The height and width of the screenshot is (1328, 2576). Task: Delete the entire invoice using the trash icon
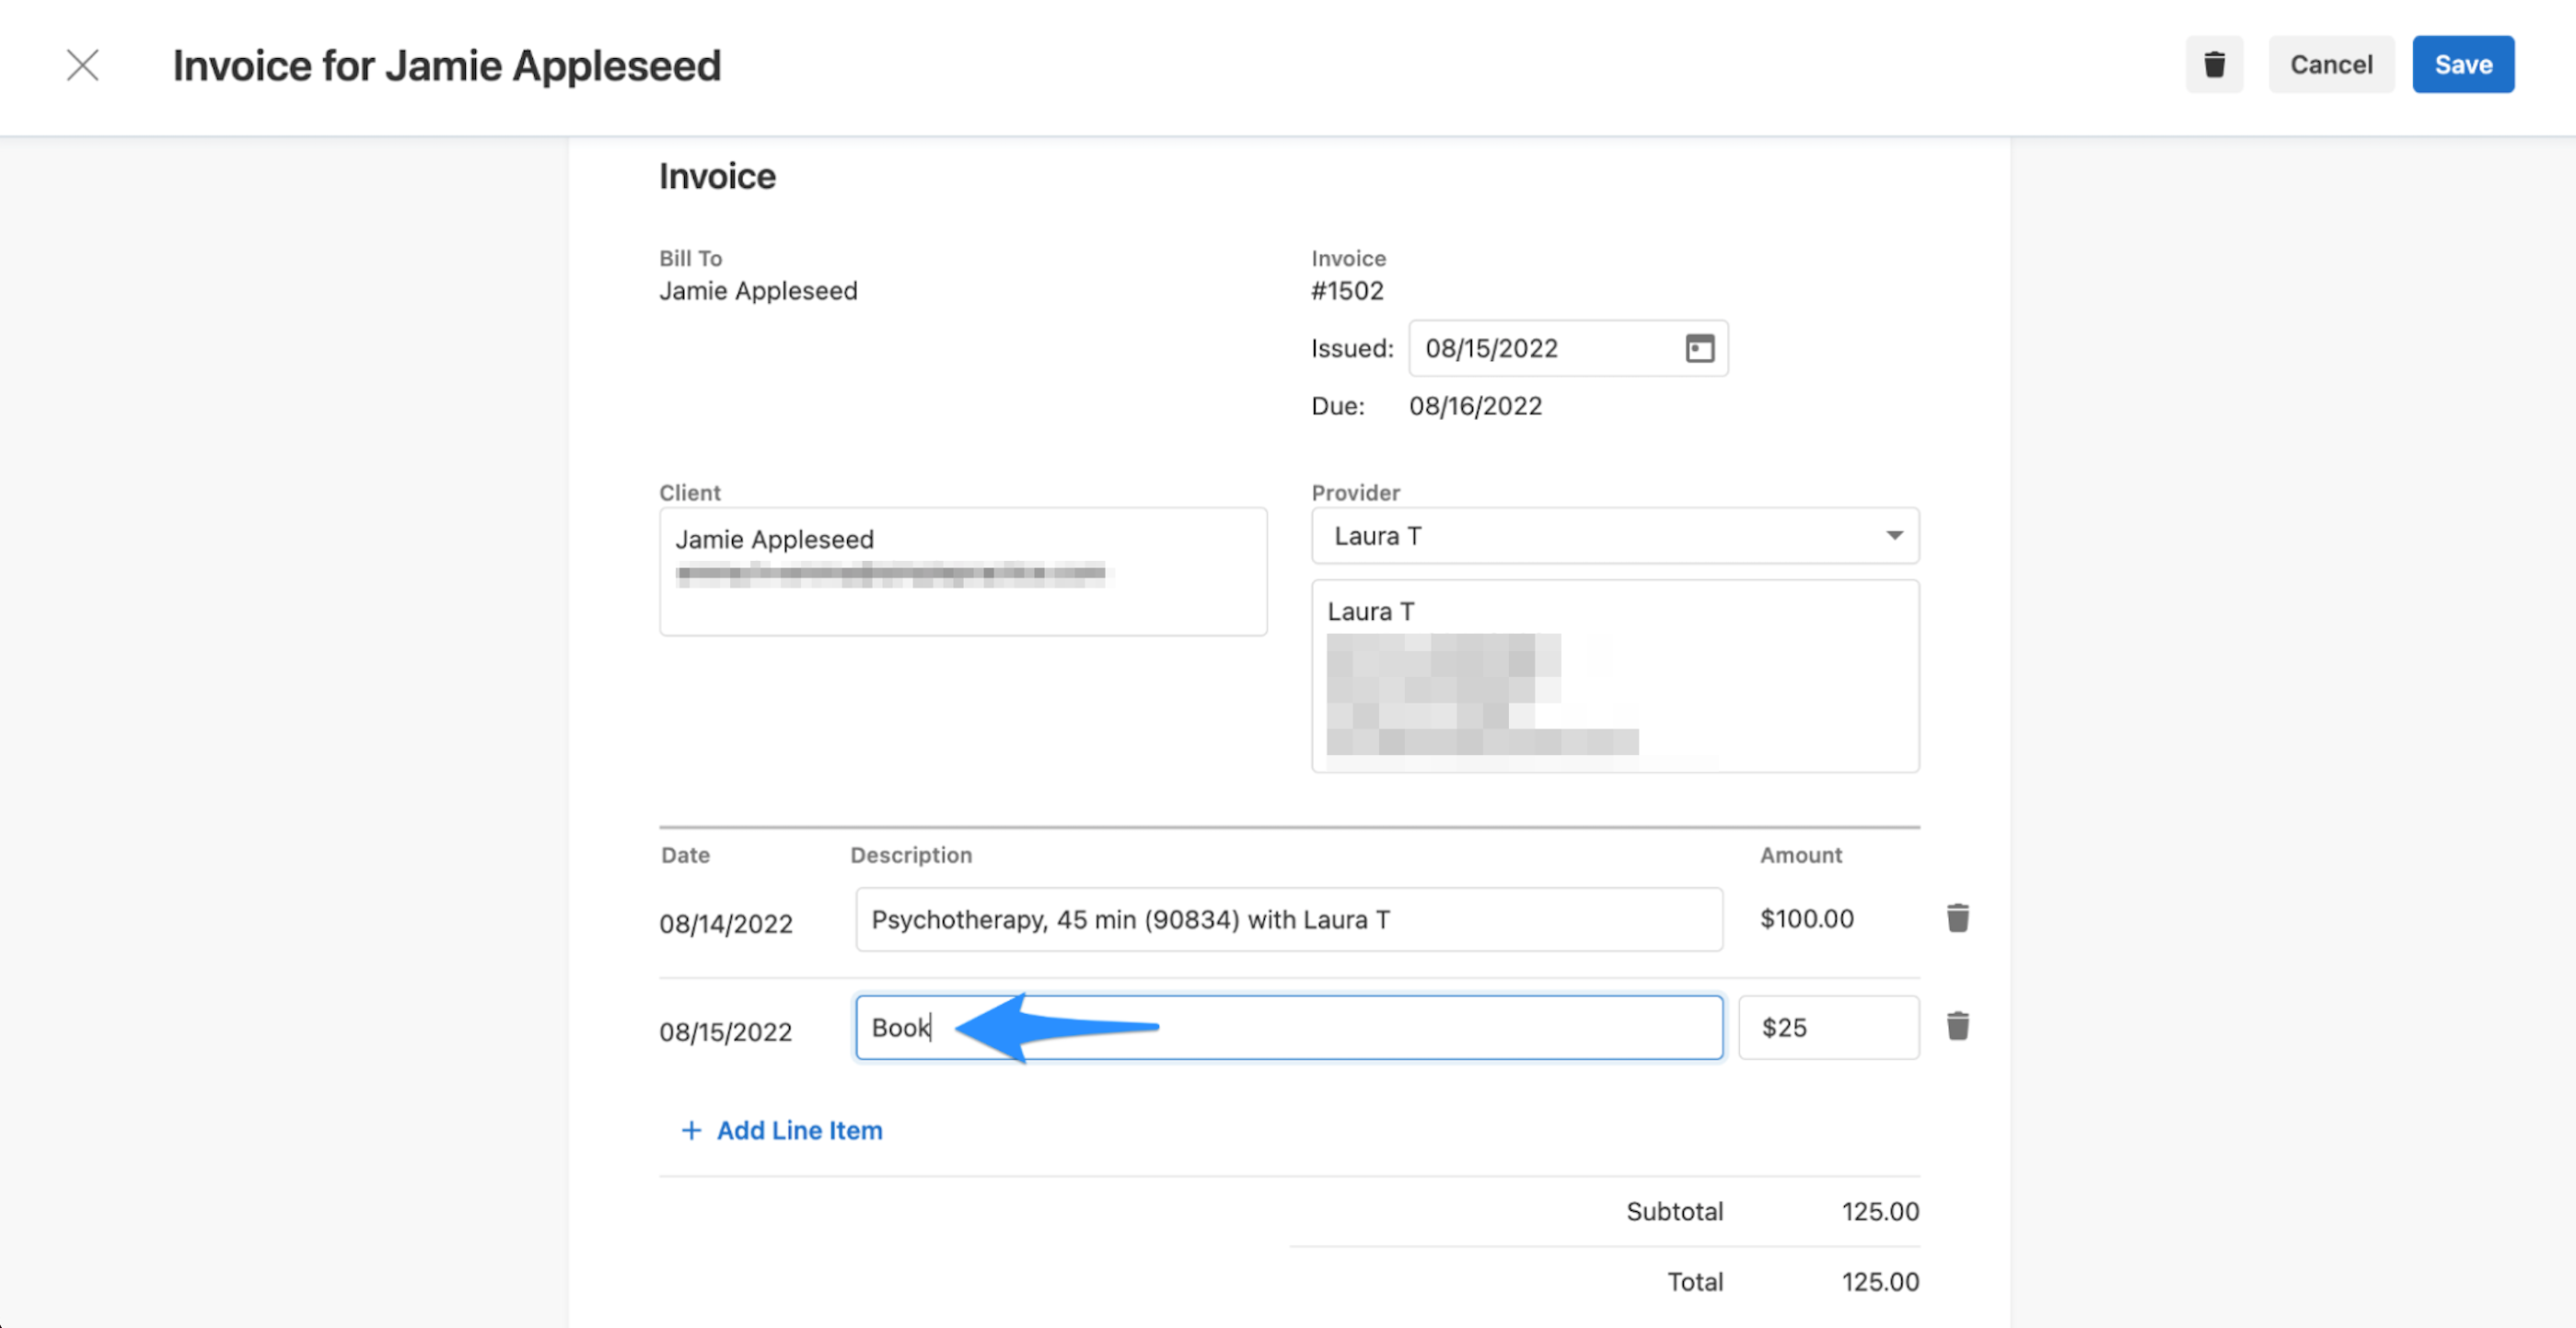tap(2214, 64)
